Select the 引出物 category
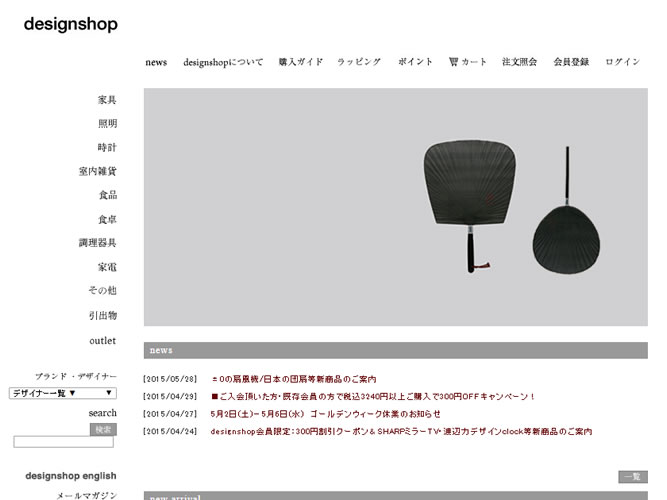The width and height of the screenshot is (667, 500). click(x=103, y=315)
